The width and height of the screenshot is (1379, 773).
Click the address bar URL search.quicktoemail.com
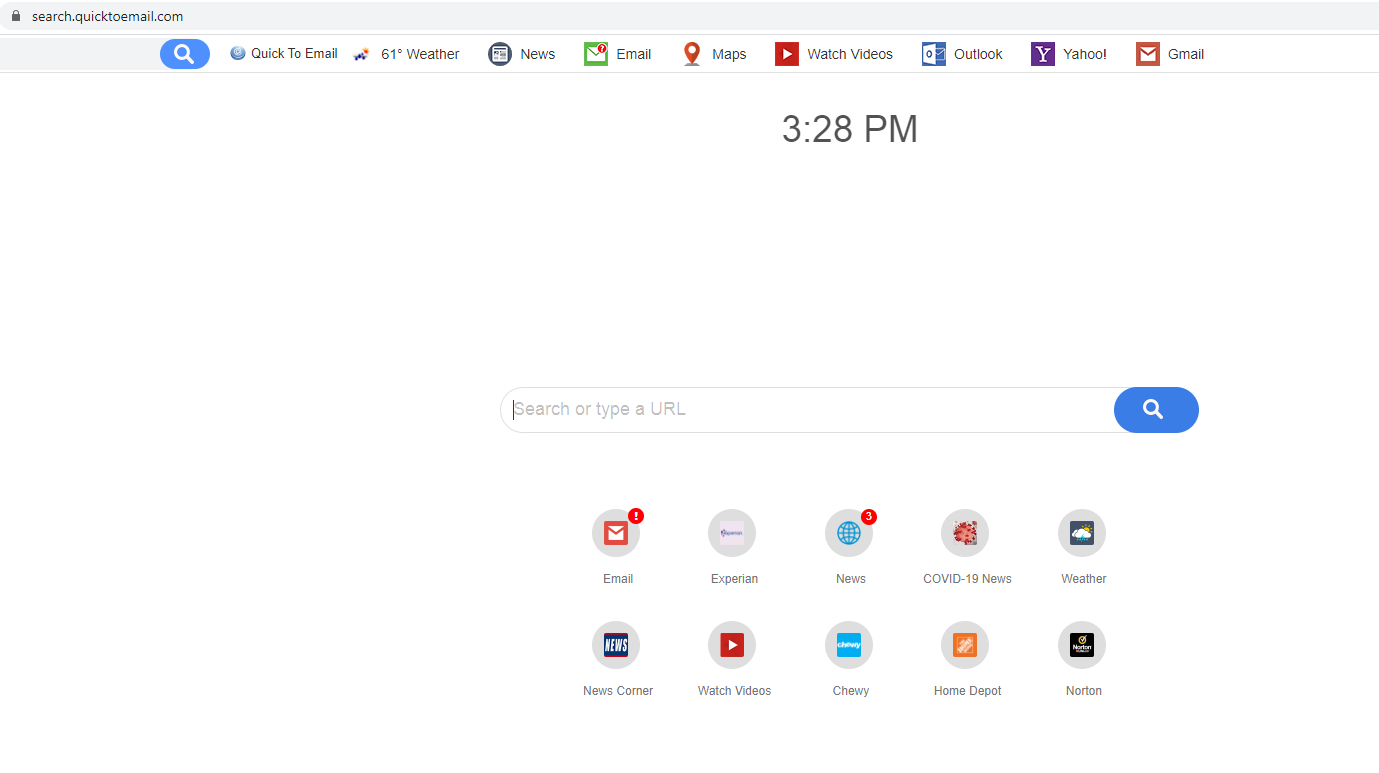(107, 16)
